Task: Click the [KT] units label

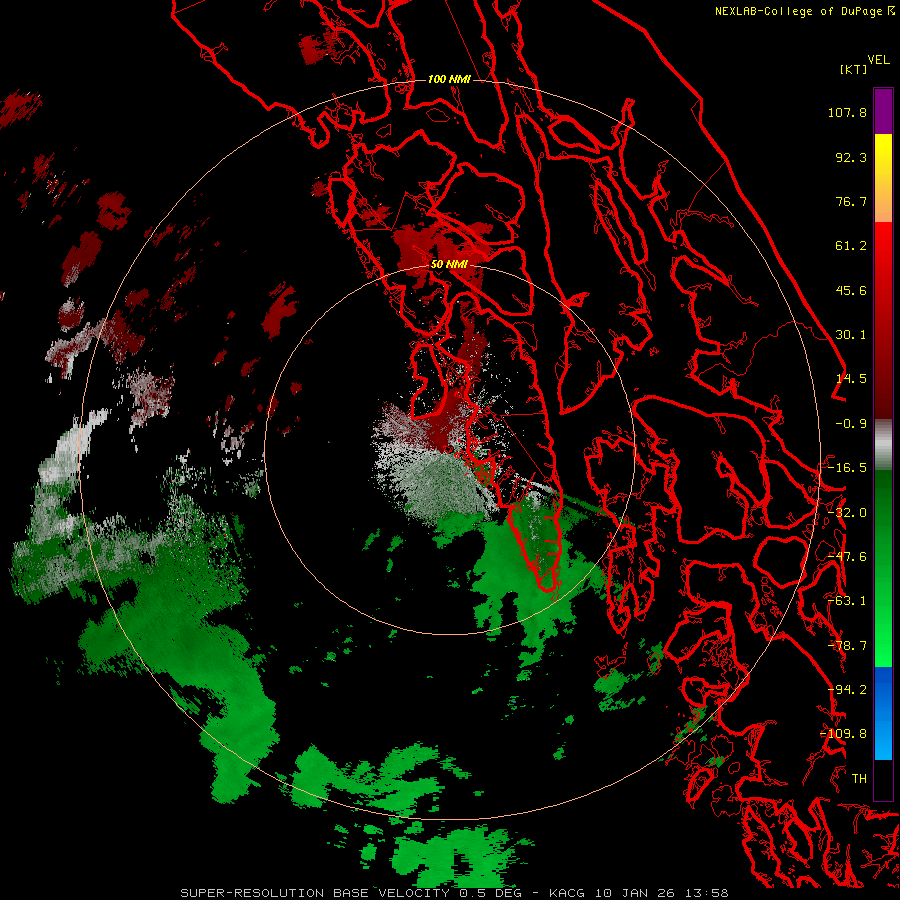Action: click(x=854, y=69)
